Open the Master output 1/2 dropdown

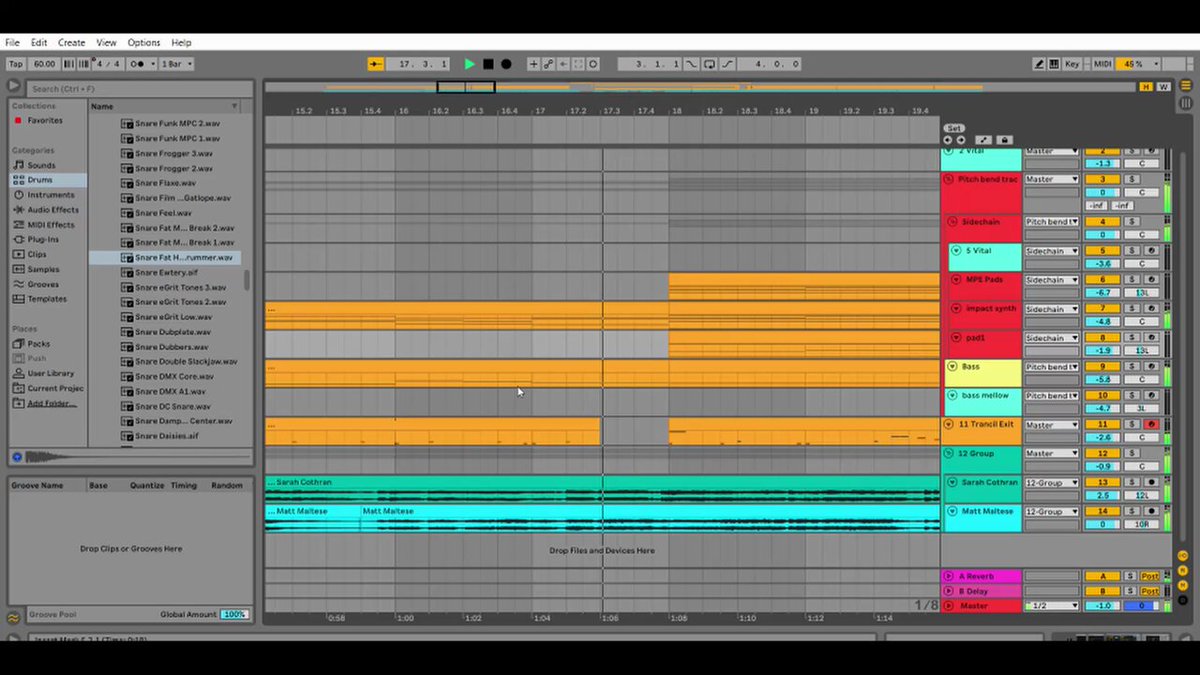coord(1052,606)
